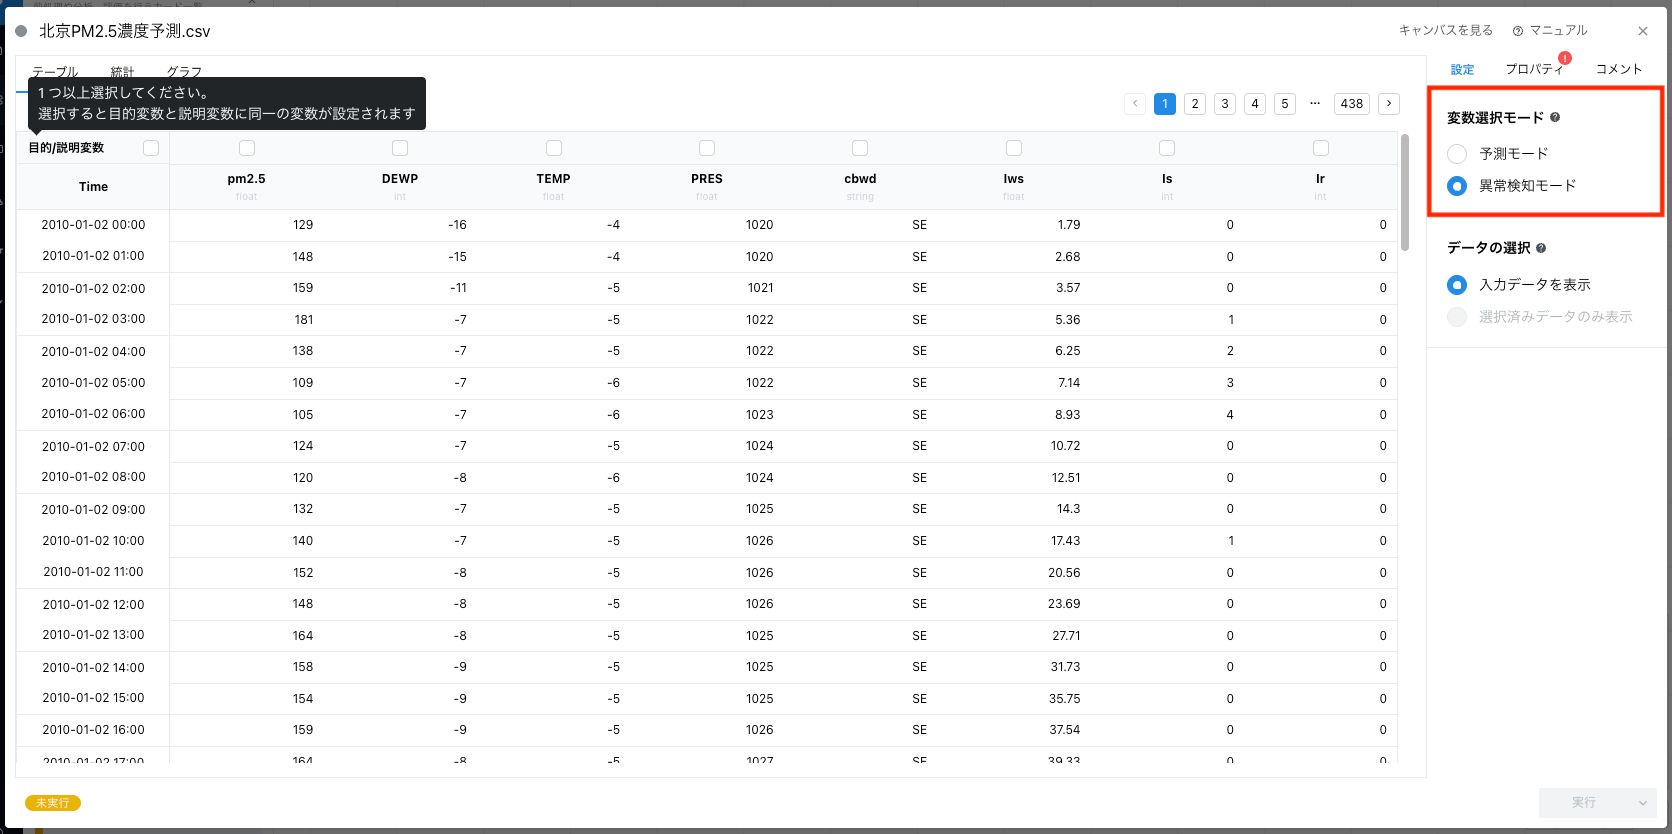This screenshot has height=834, width=1672.
Task: Go to page 3
Action: coord(1225,104)
